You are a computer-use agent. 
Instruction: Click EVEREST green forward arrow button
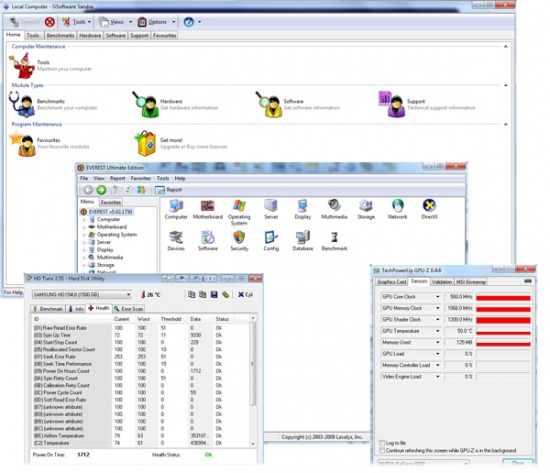(101, 190)
